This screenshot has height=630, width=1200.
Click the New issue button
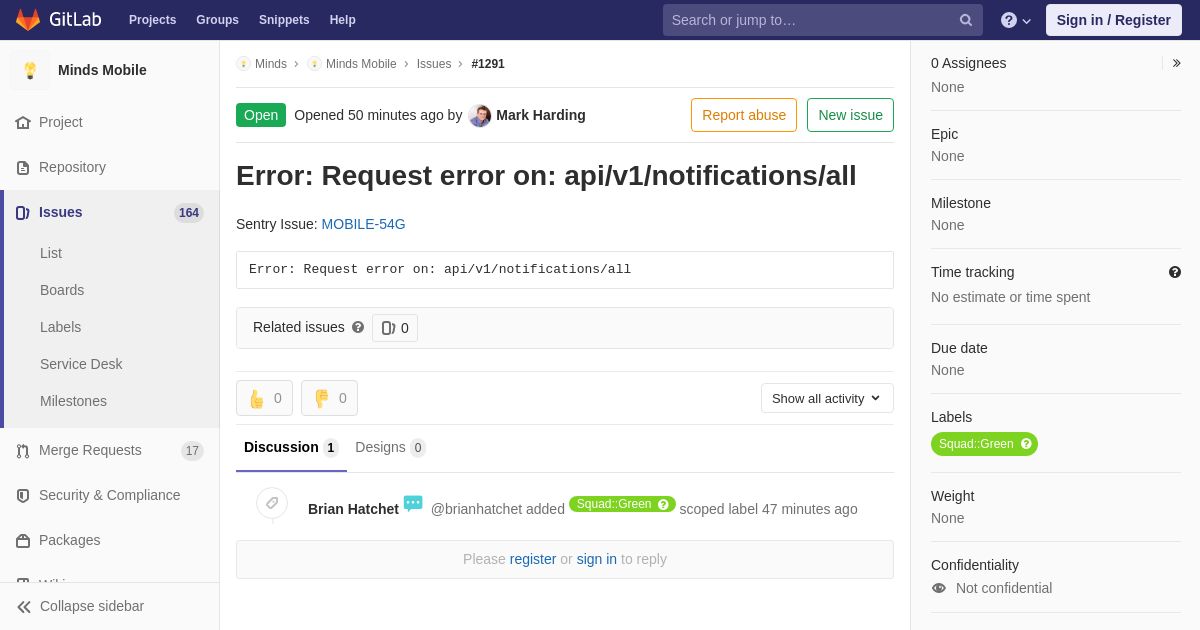pyautogui.click(x=850, y=115)
